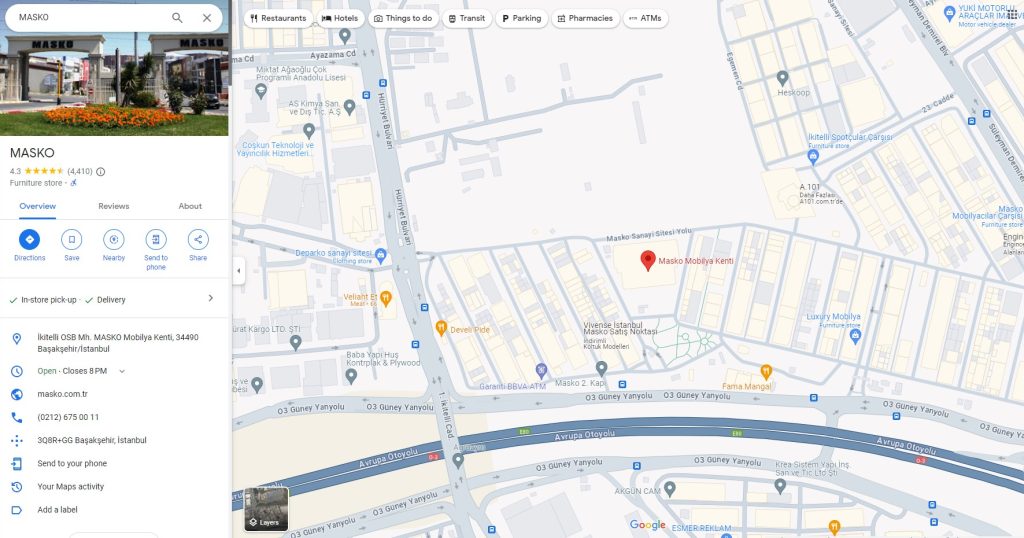Image resolution: width=1024 pixels, height=538 pixels.
Task: Switch to the Overview tab
Action: (37, 206)
